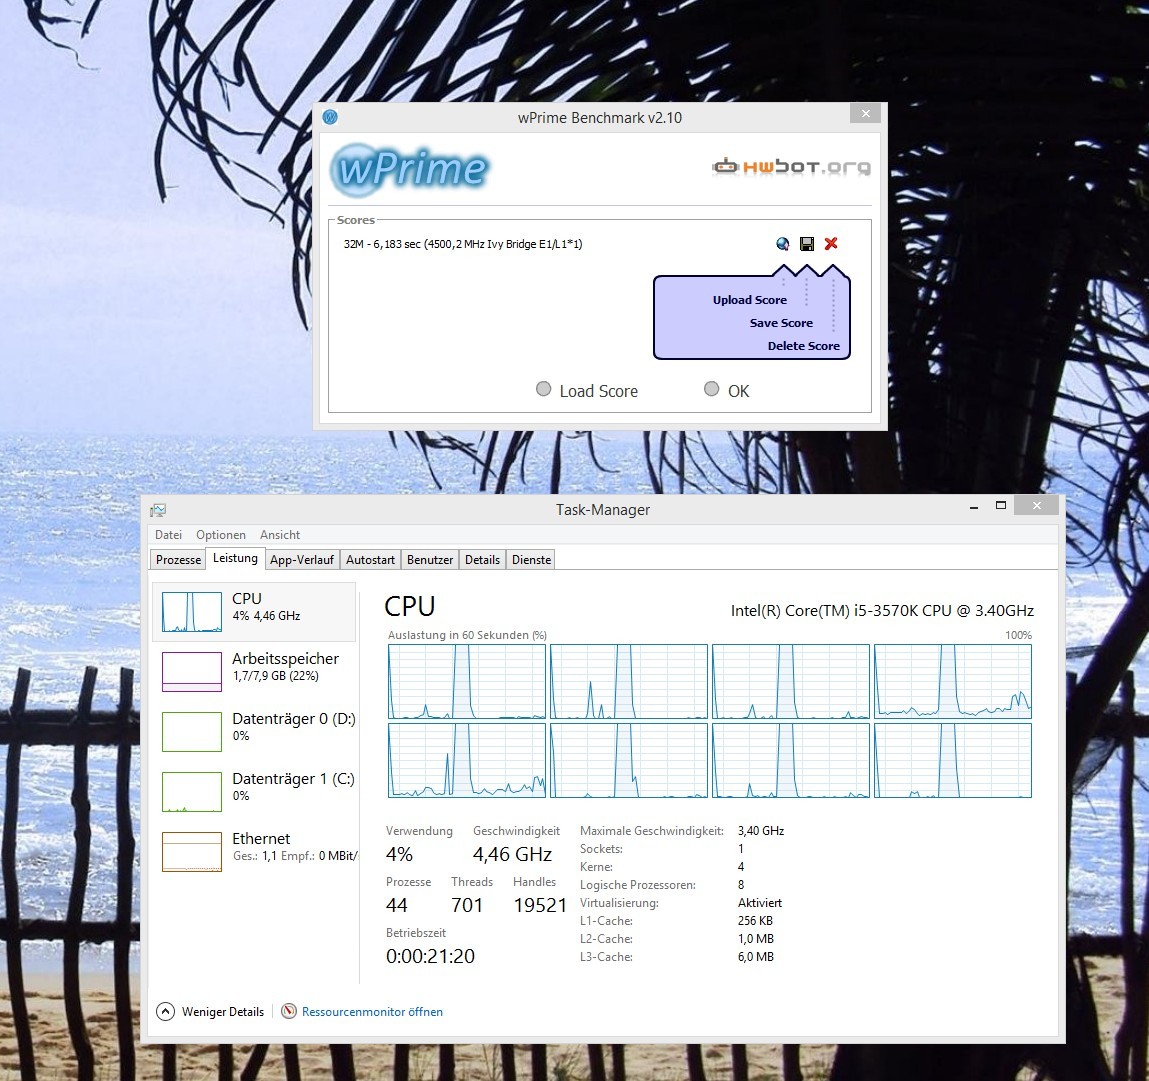Viewport: 1149px width, 1081px height.
Task: Select CPU in the performance sidebar
Action: point(254,611)
